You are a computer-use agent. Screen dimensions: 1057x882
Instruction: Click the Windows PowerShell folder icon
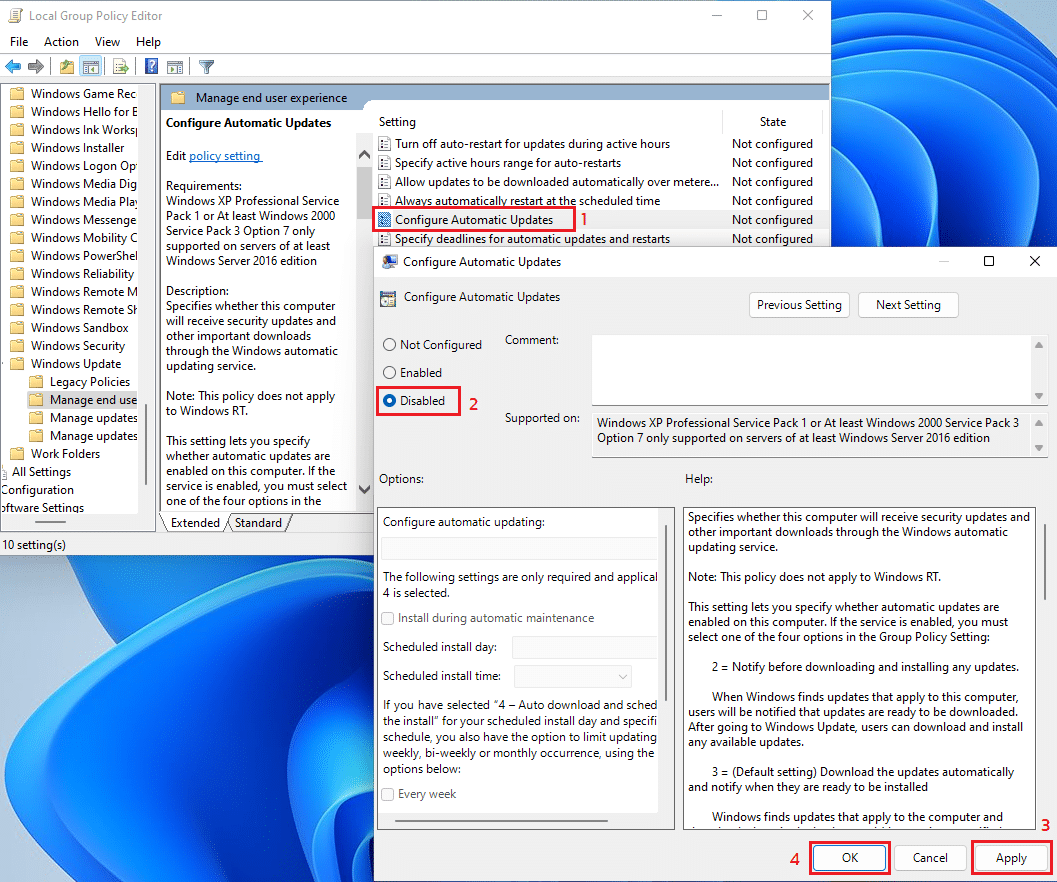(18, 256)
